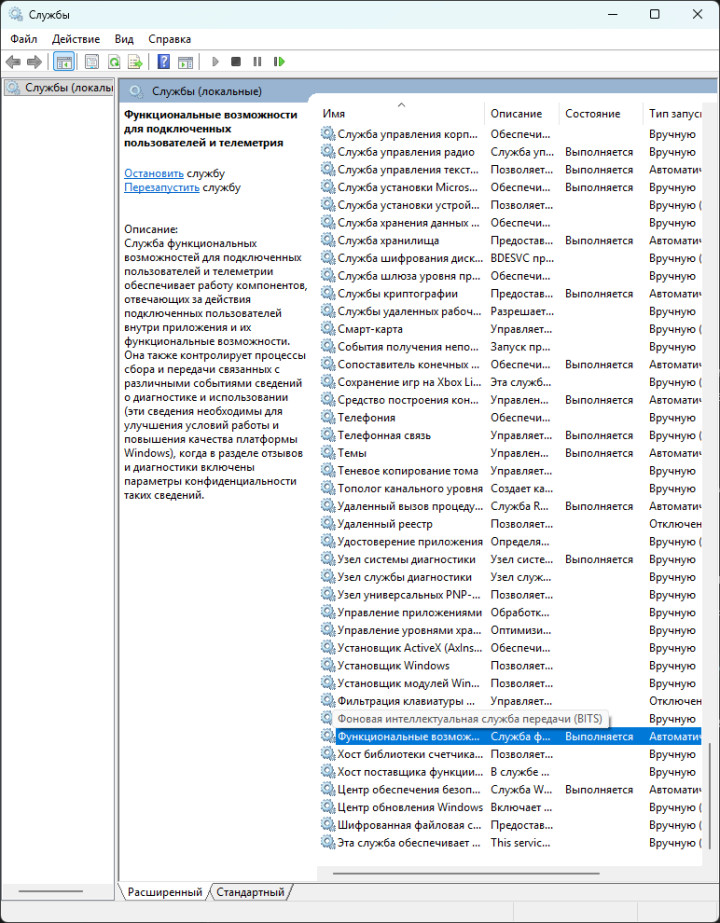Viewport: 720px width, 923px height.
Task: Click the Перезапустить service link
Action: [x=162, y=187]
